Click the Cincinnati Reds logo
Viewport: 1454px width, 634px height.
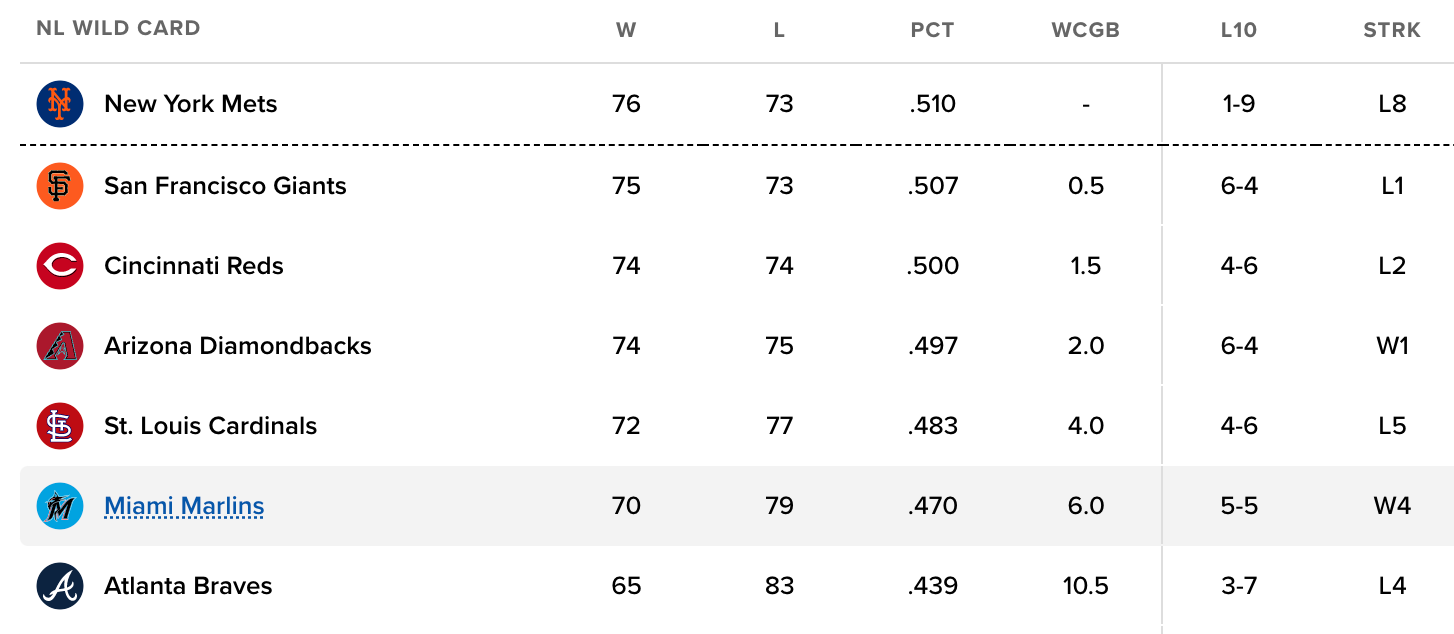pyautogui.click(x=59, y=266)
